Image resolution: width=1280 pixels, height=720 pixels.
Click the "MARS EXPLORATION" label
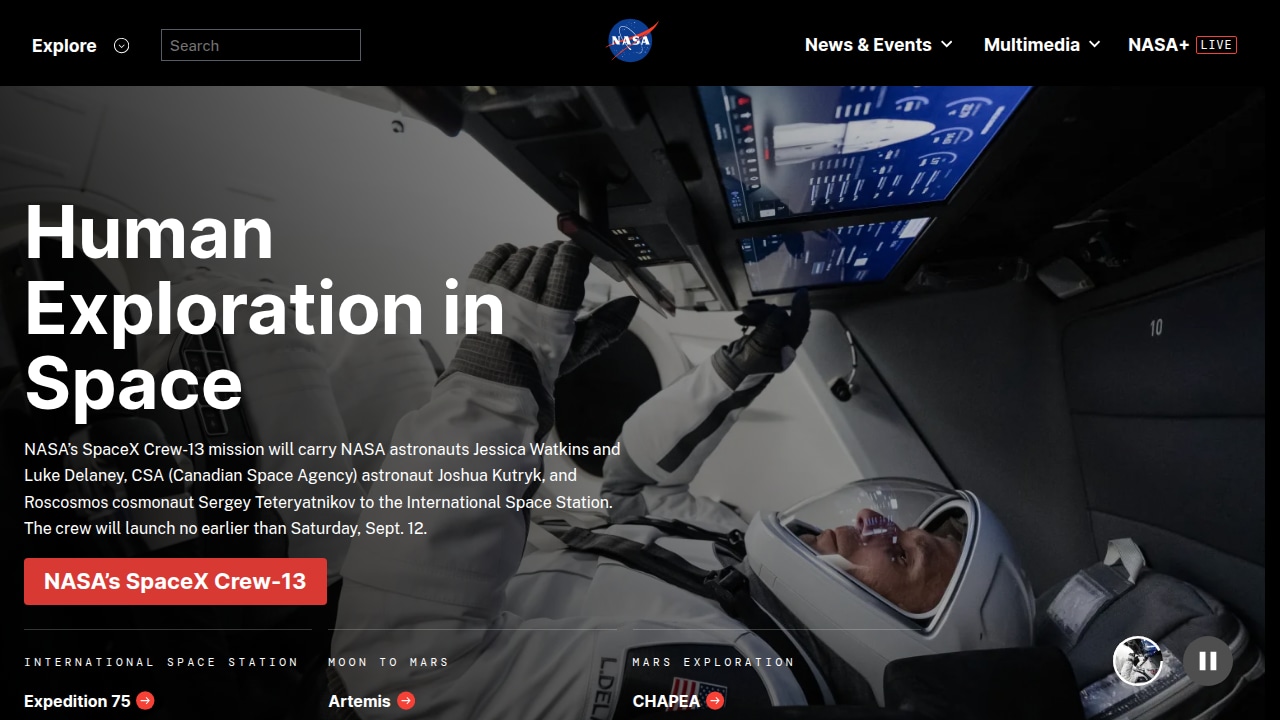pos(713,662)
